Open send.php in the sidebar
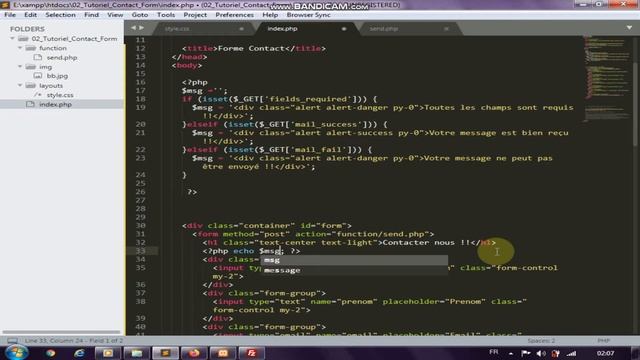This screenshot has height=360, width=640. point(62,58)
